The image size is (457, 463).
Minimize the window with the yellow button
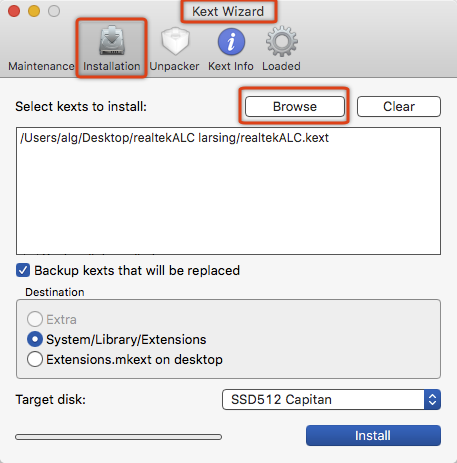[34, 11]
